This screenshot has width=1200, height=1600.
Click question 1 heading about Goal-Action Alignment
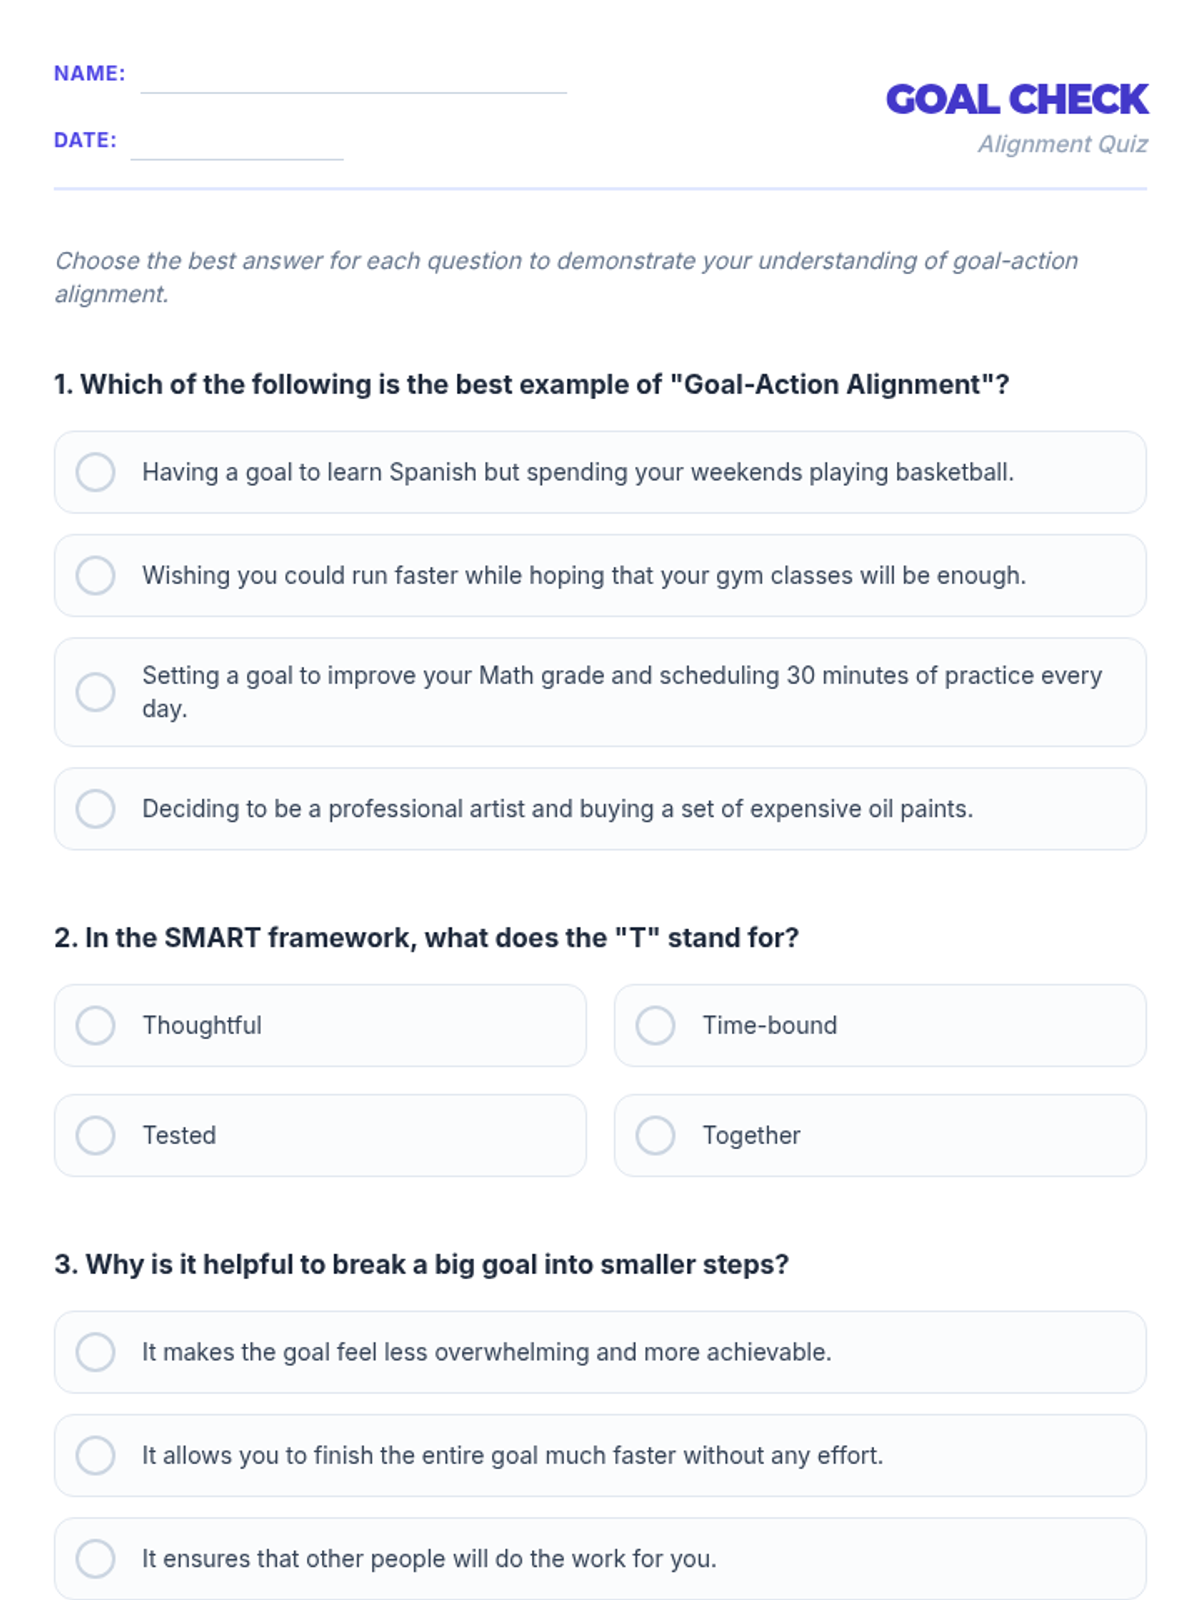pos(532,385)
